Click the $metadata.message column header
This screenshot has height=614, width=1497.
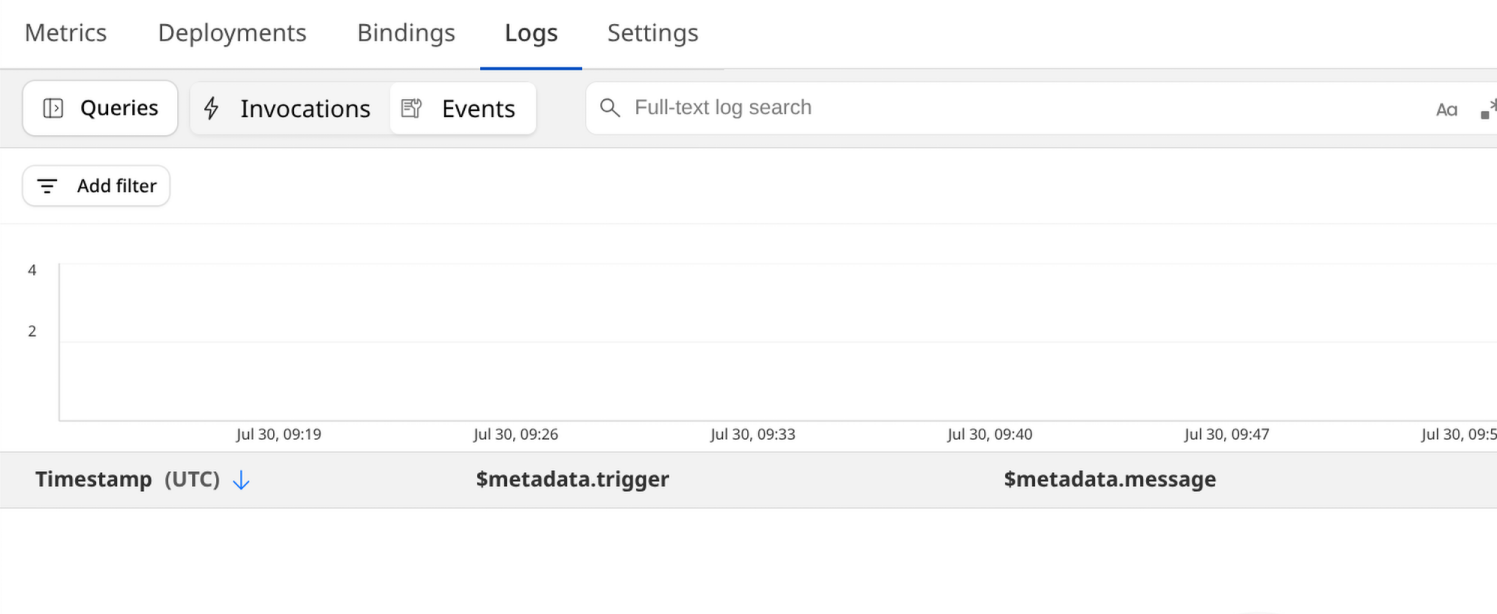[1109, 480]
